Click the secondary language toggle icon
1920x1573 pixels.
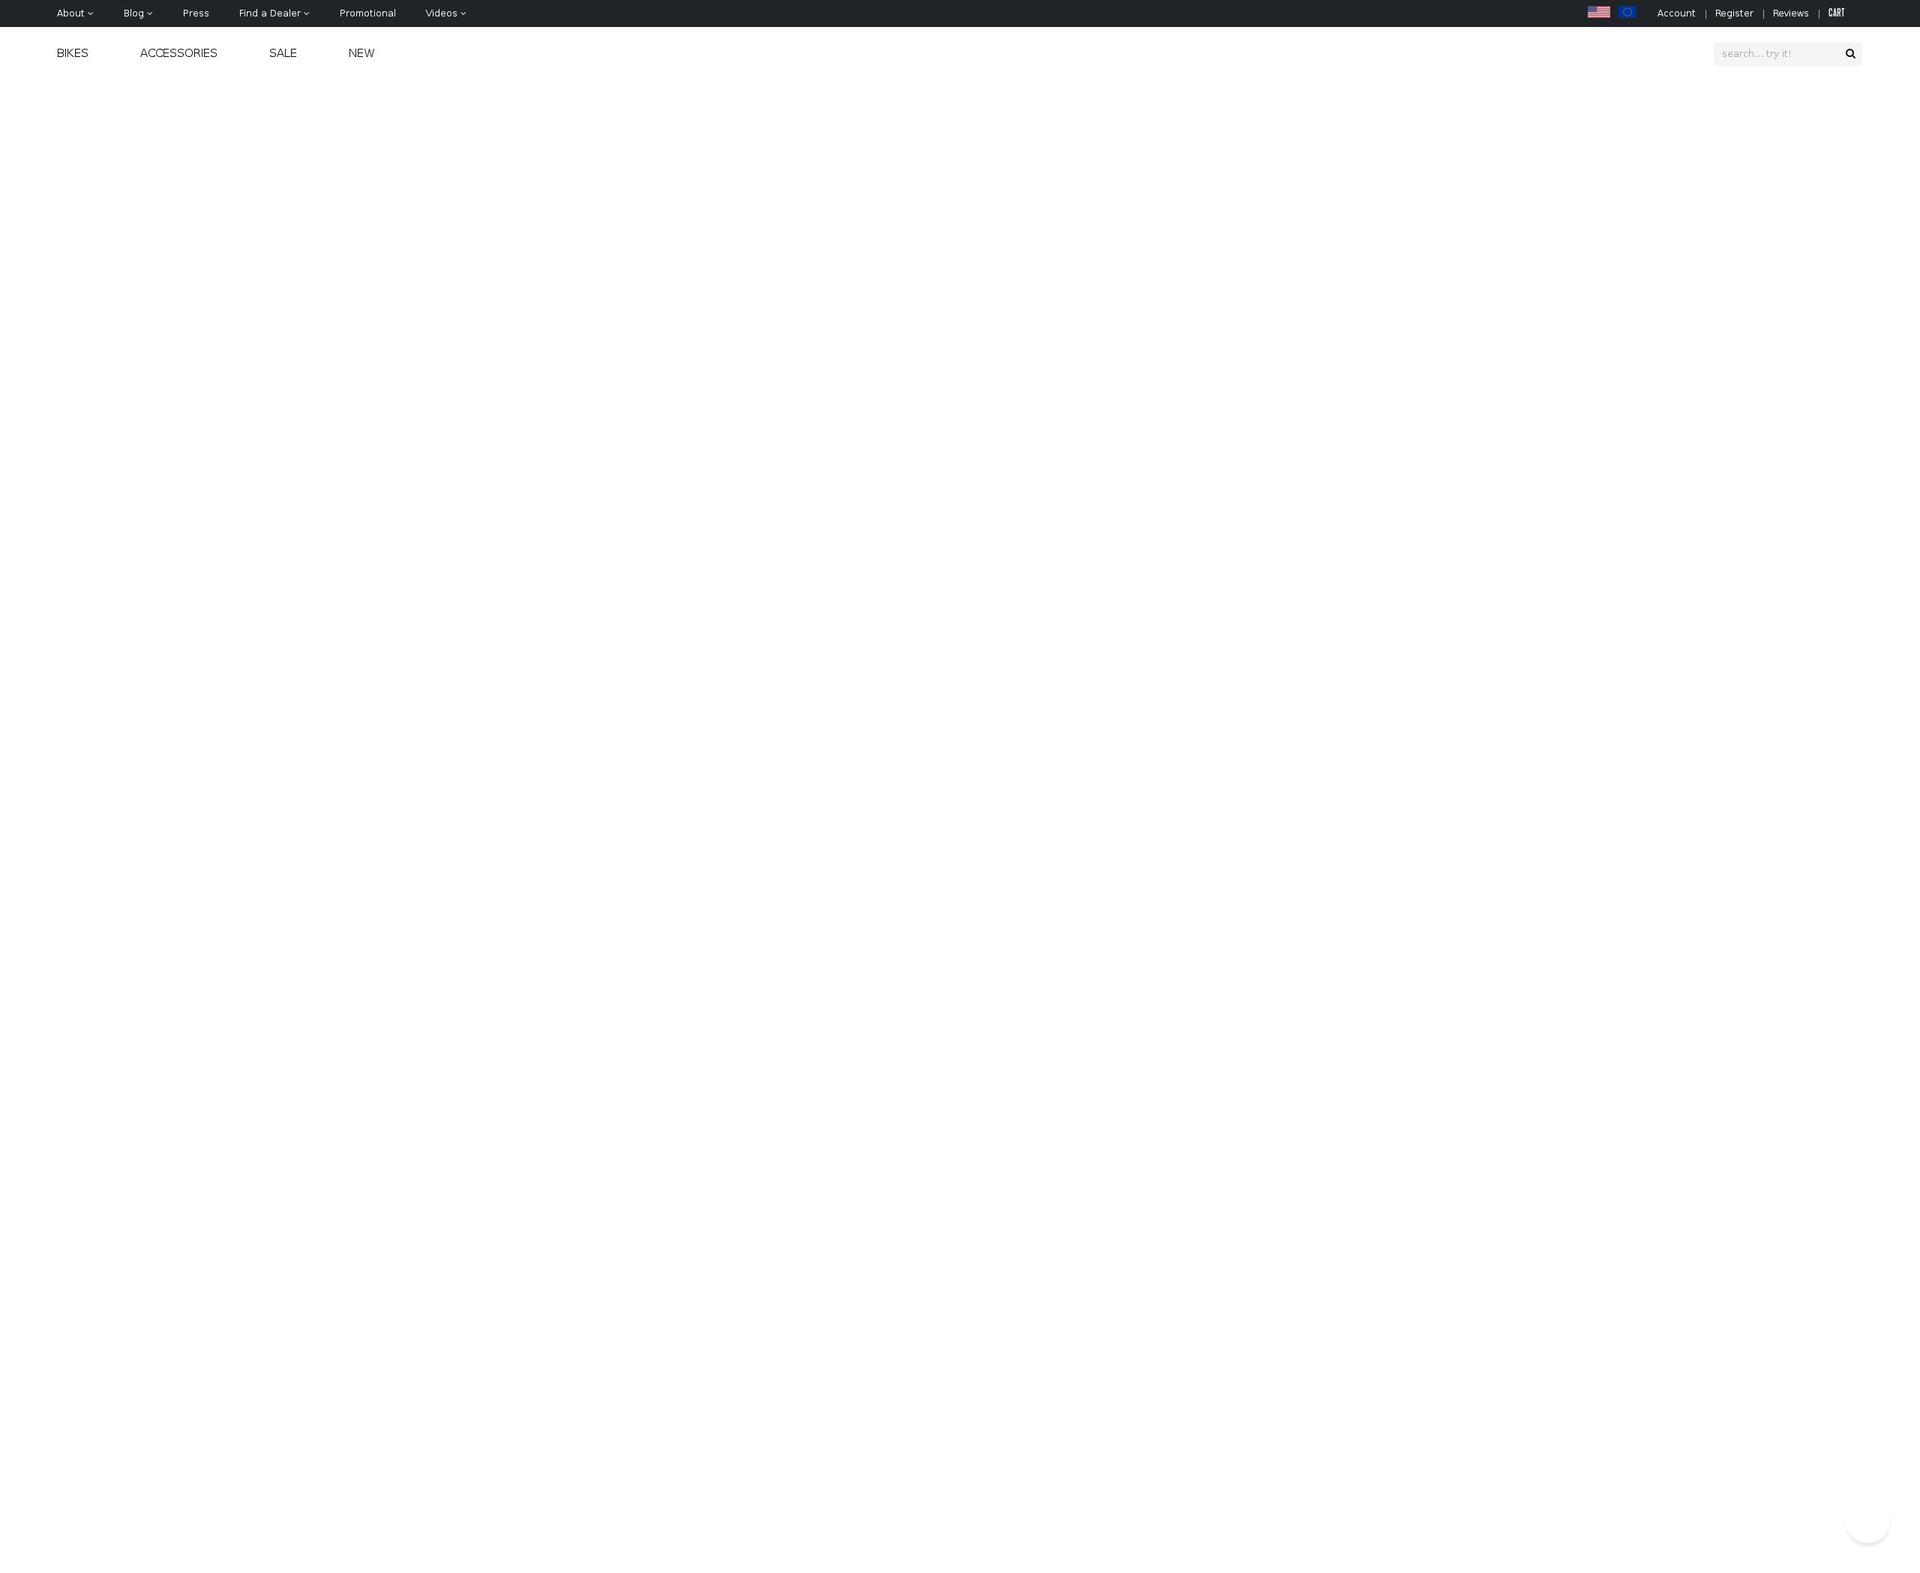point(1627,13)
